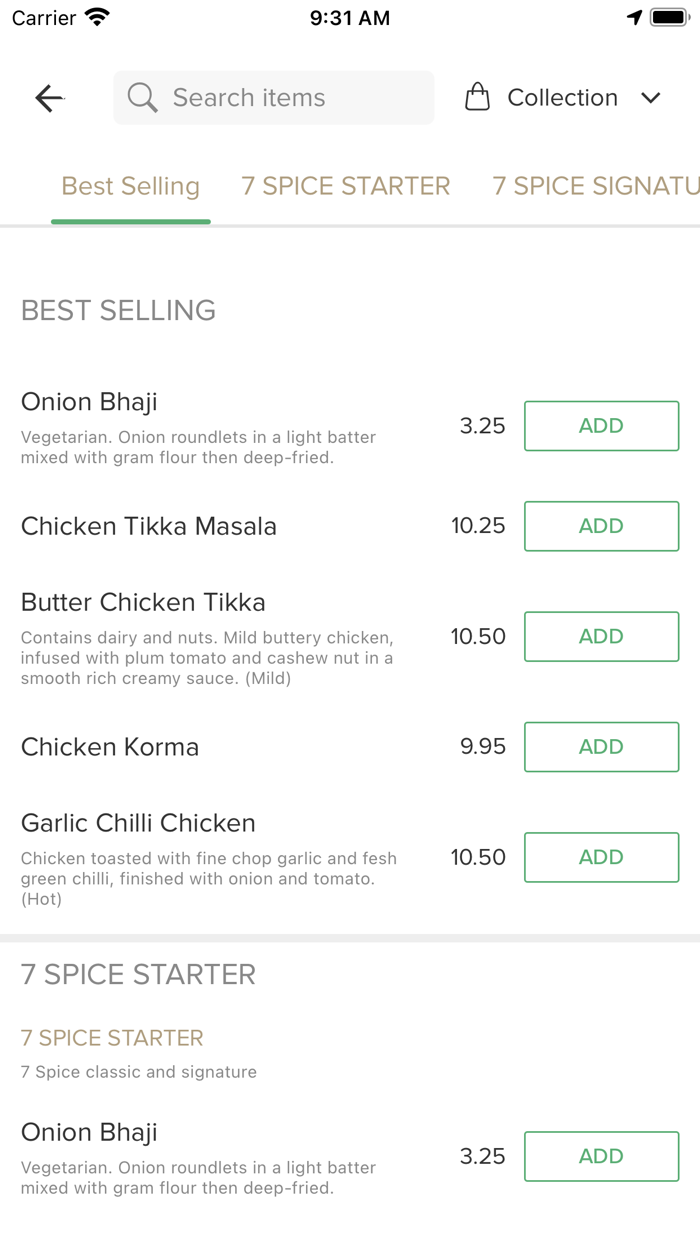Image resolution: width=700 pixels, height=1244 pixels.
Task: Tap the shopping bag icon
Action: (478, 98)
